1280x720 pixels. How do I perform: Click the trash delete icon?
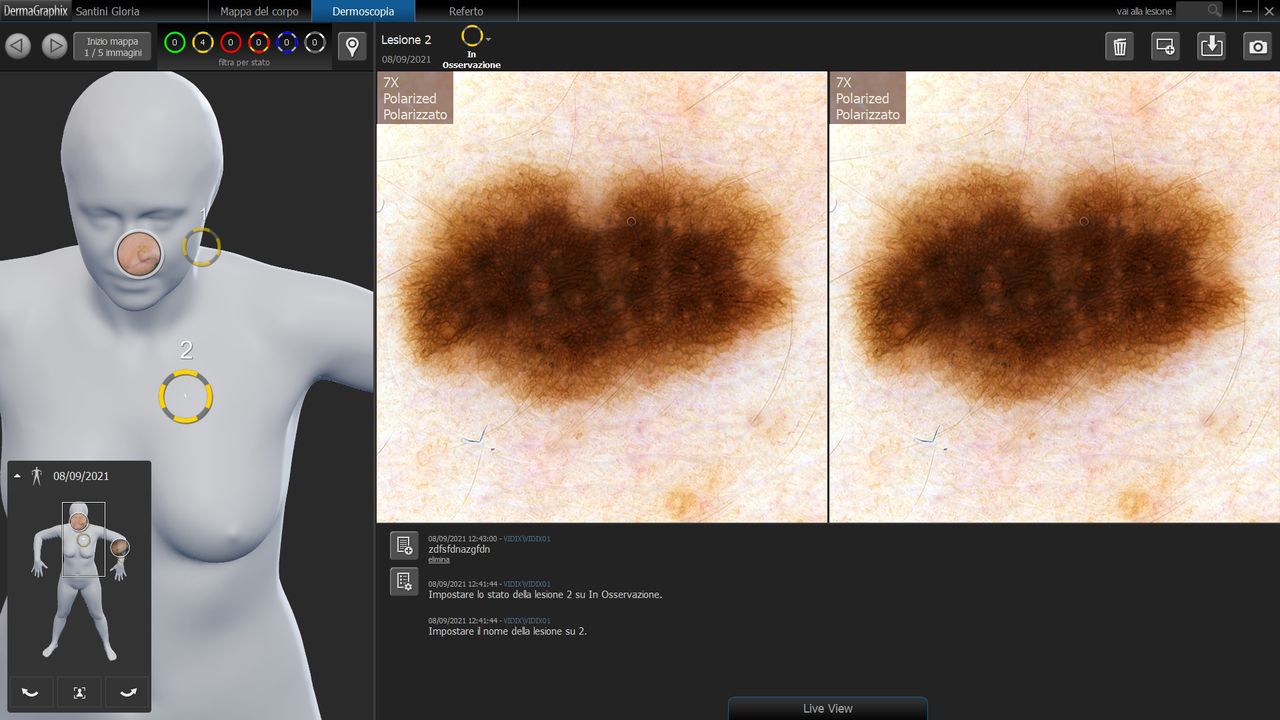(x=1119, y=46)
